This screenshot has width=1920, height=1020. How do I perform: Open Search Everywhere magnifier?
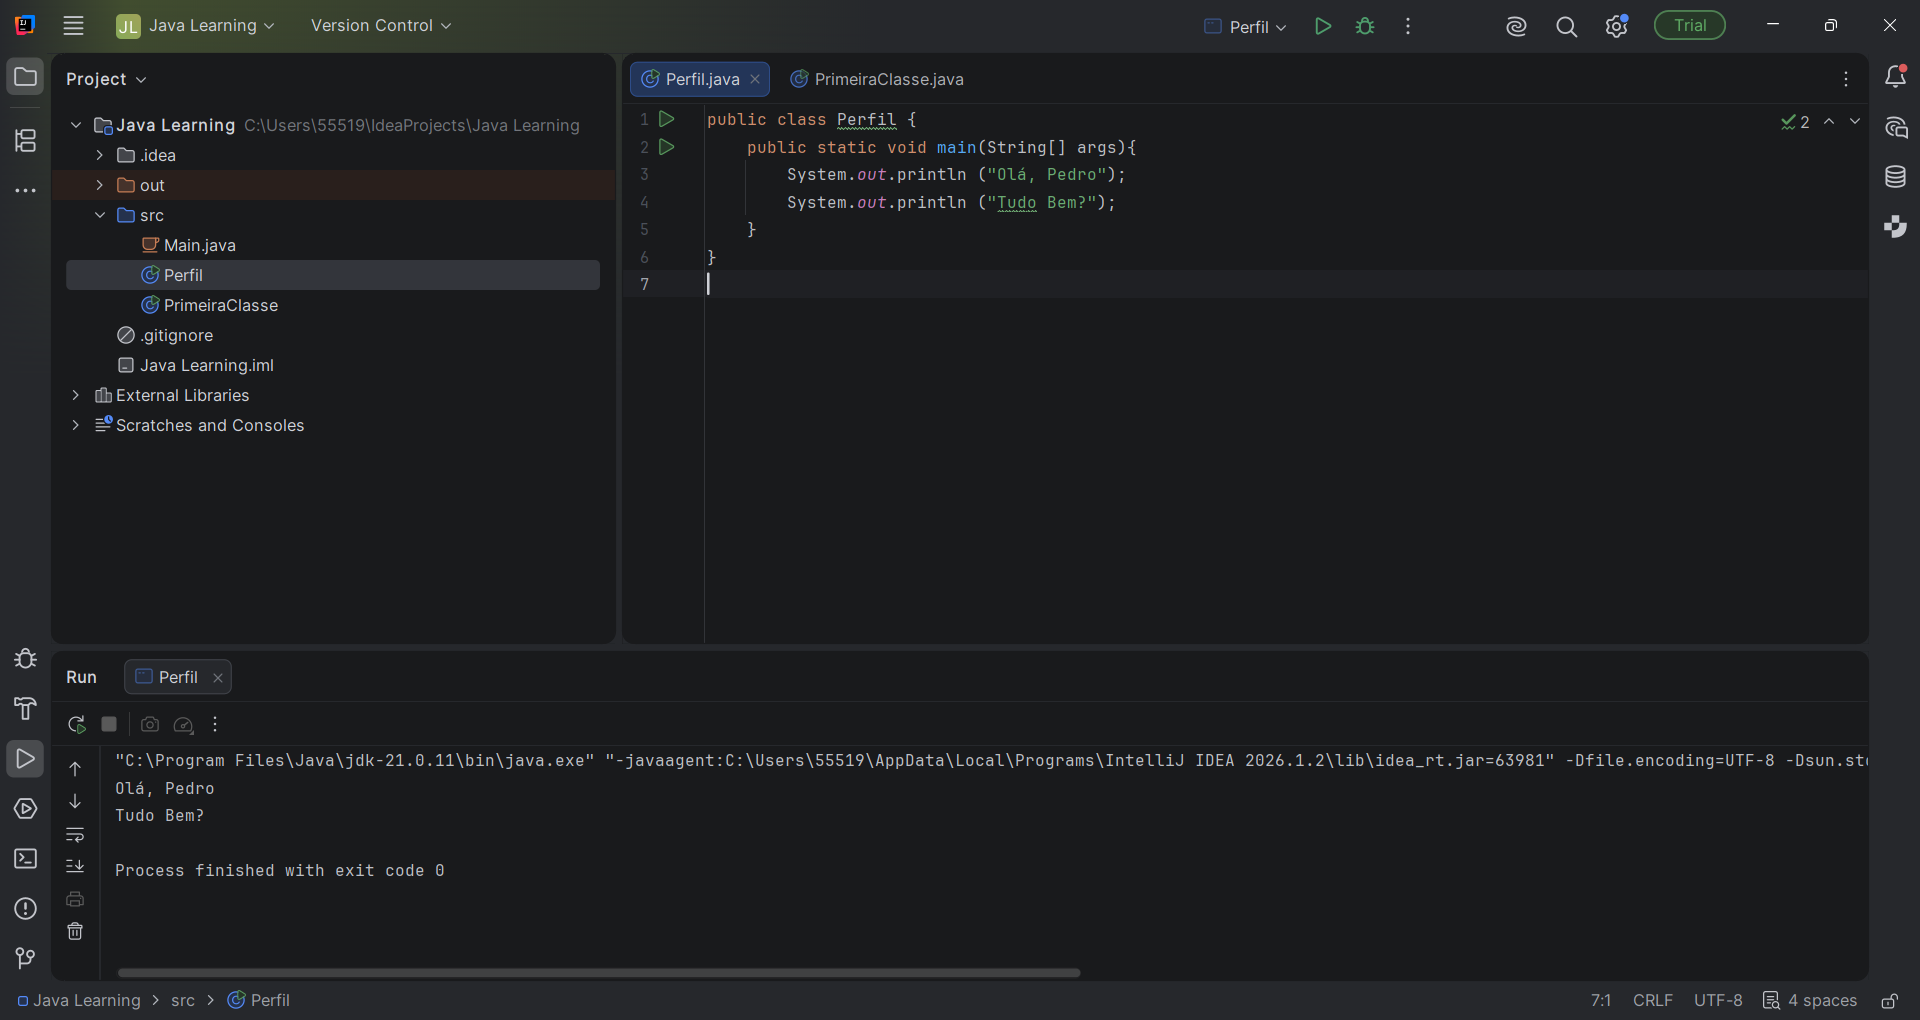pos(1566,27)
